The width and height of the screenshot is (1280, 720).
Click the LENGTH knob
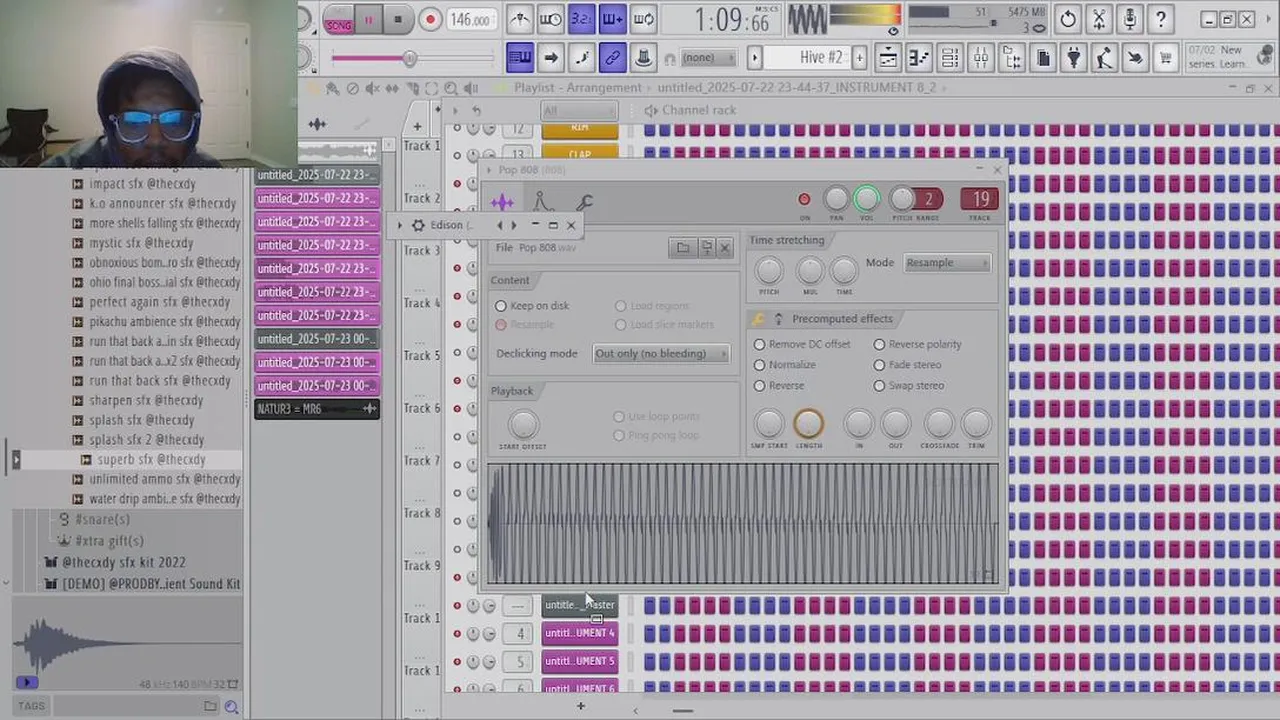[808, 424]
